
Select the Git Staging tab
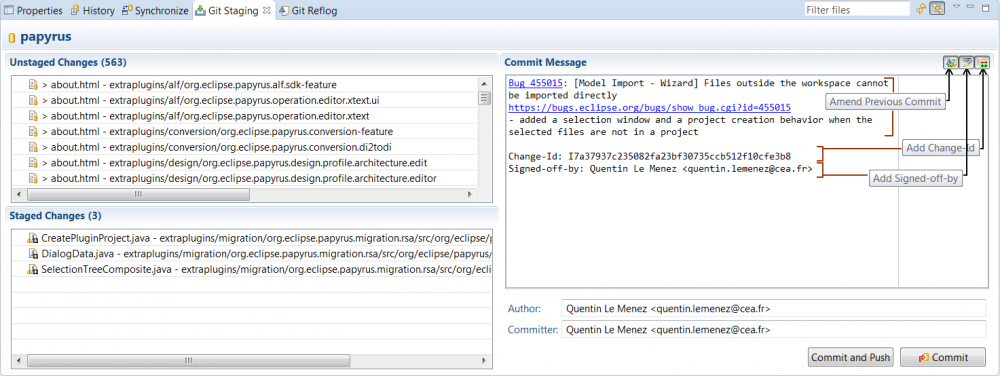[232, 11]
